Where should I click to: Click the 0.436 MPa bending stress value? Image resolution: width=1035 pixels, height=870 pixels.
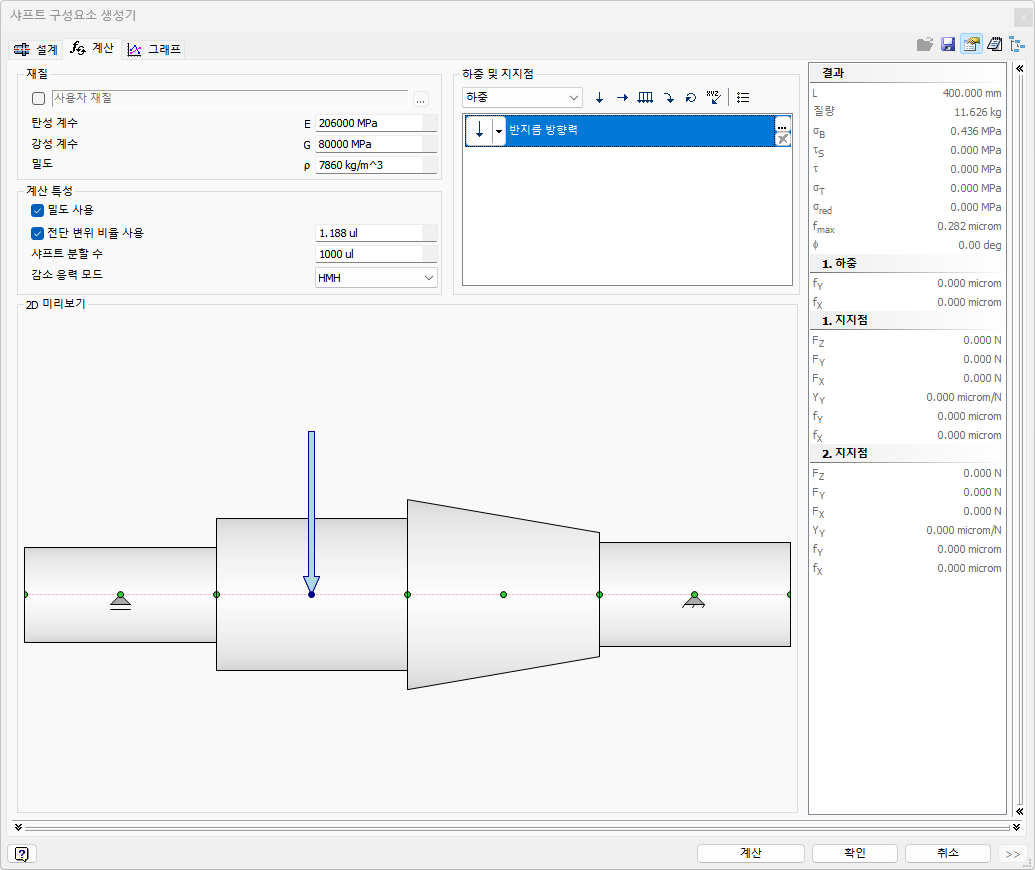(976, 131)
